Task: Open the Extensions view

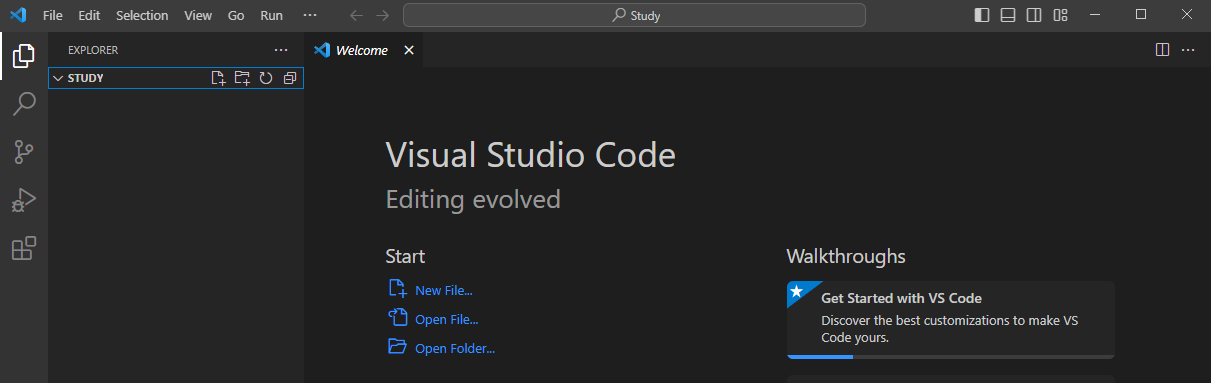Action: pos(24,248)
